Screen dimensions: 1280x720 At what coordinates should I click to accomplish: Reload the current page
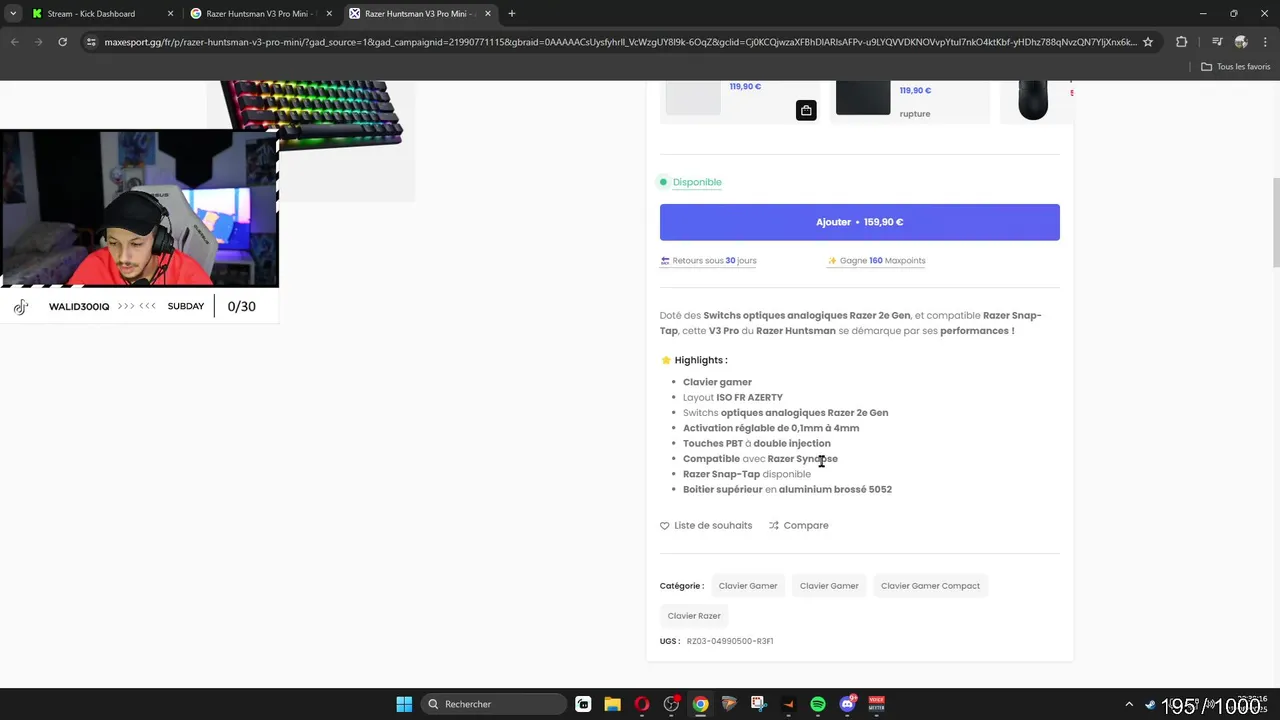pyautogui.click(x=62, y=42)
